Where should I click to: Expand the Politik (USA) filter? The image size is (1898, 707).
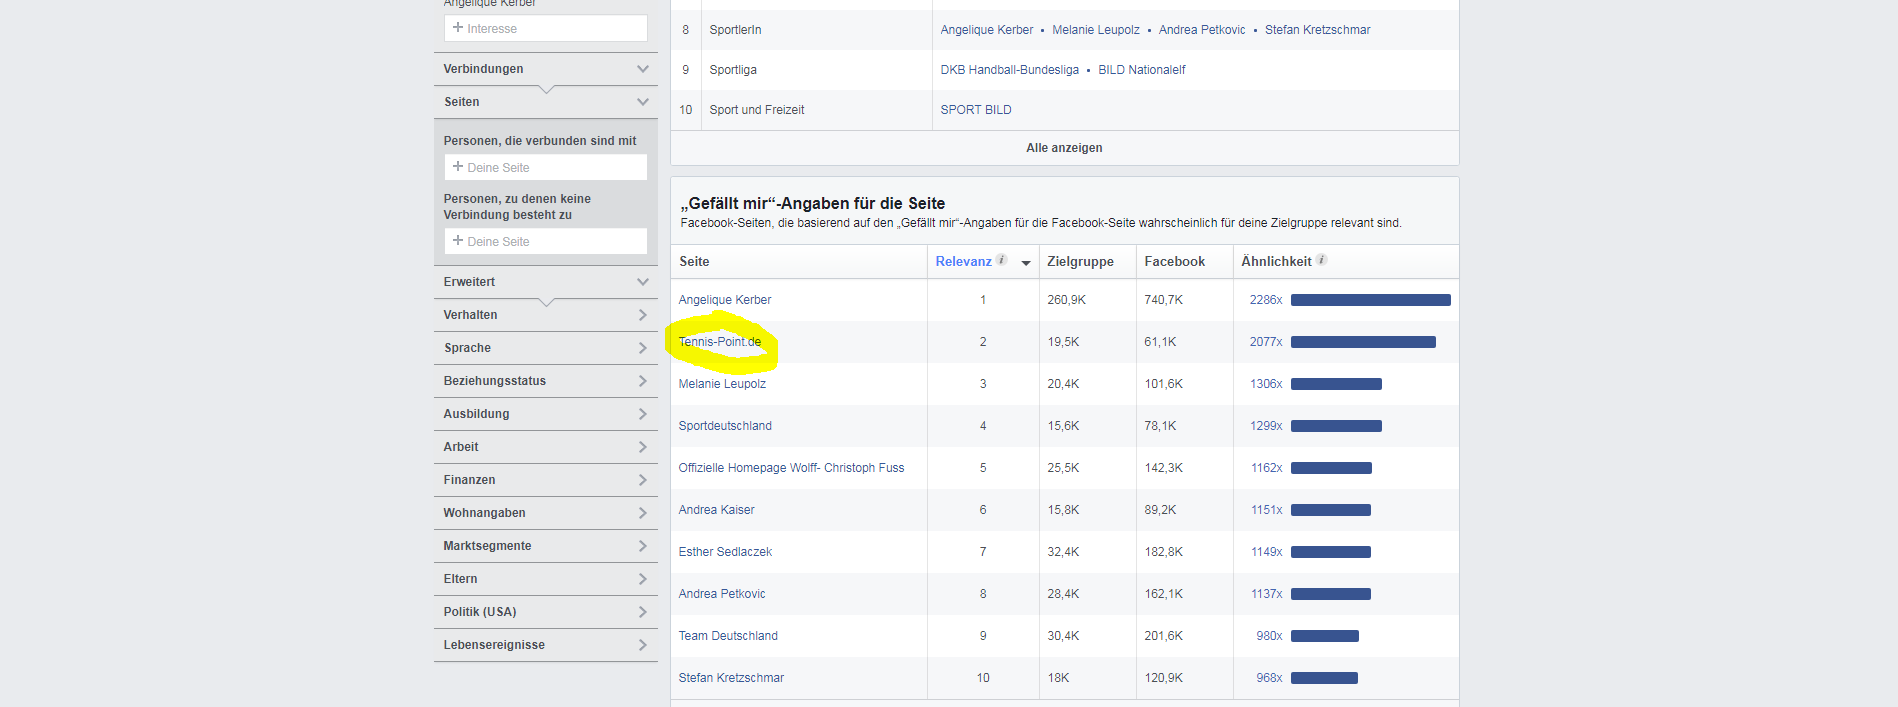click(x=546, y=612)
